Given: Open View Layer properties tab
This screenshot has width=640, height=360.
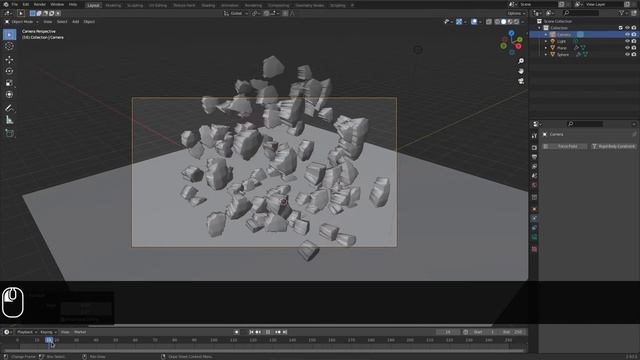Looking at the screenshot, I should (534, 166).
